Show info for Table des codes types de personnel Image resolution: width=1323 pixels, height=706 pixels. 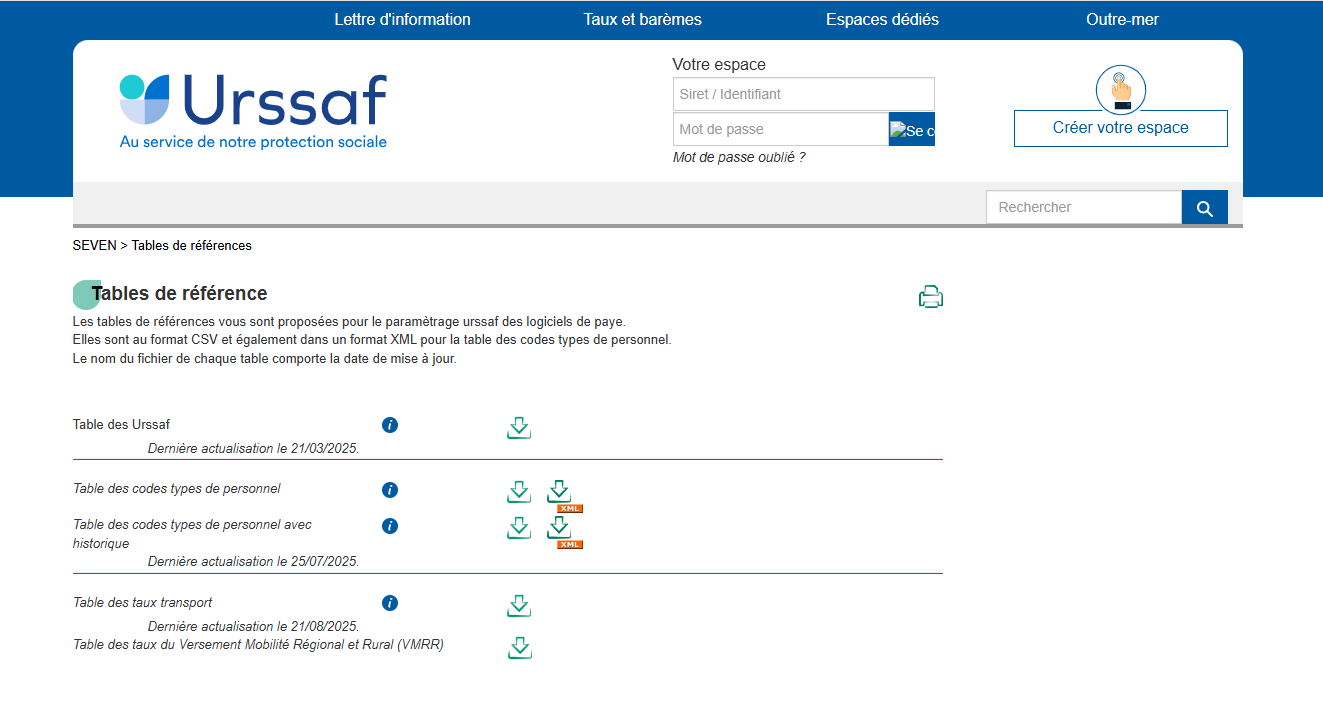[390, 490]
